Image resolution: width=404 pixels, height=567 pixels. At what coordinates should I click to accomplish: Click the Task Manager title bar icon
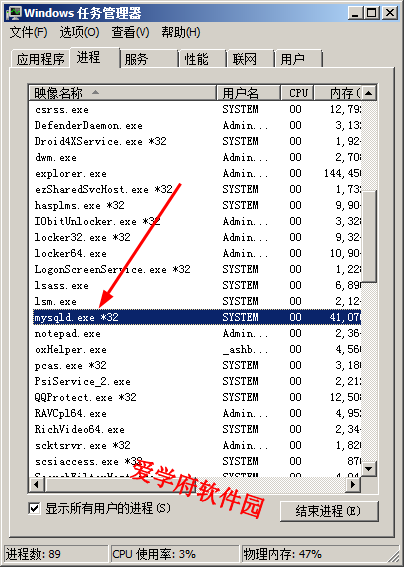coord(14,13)
